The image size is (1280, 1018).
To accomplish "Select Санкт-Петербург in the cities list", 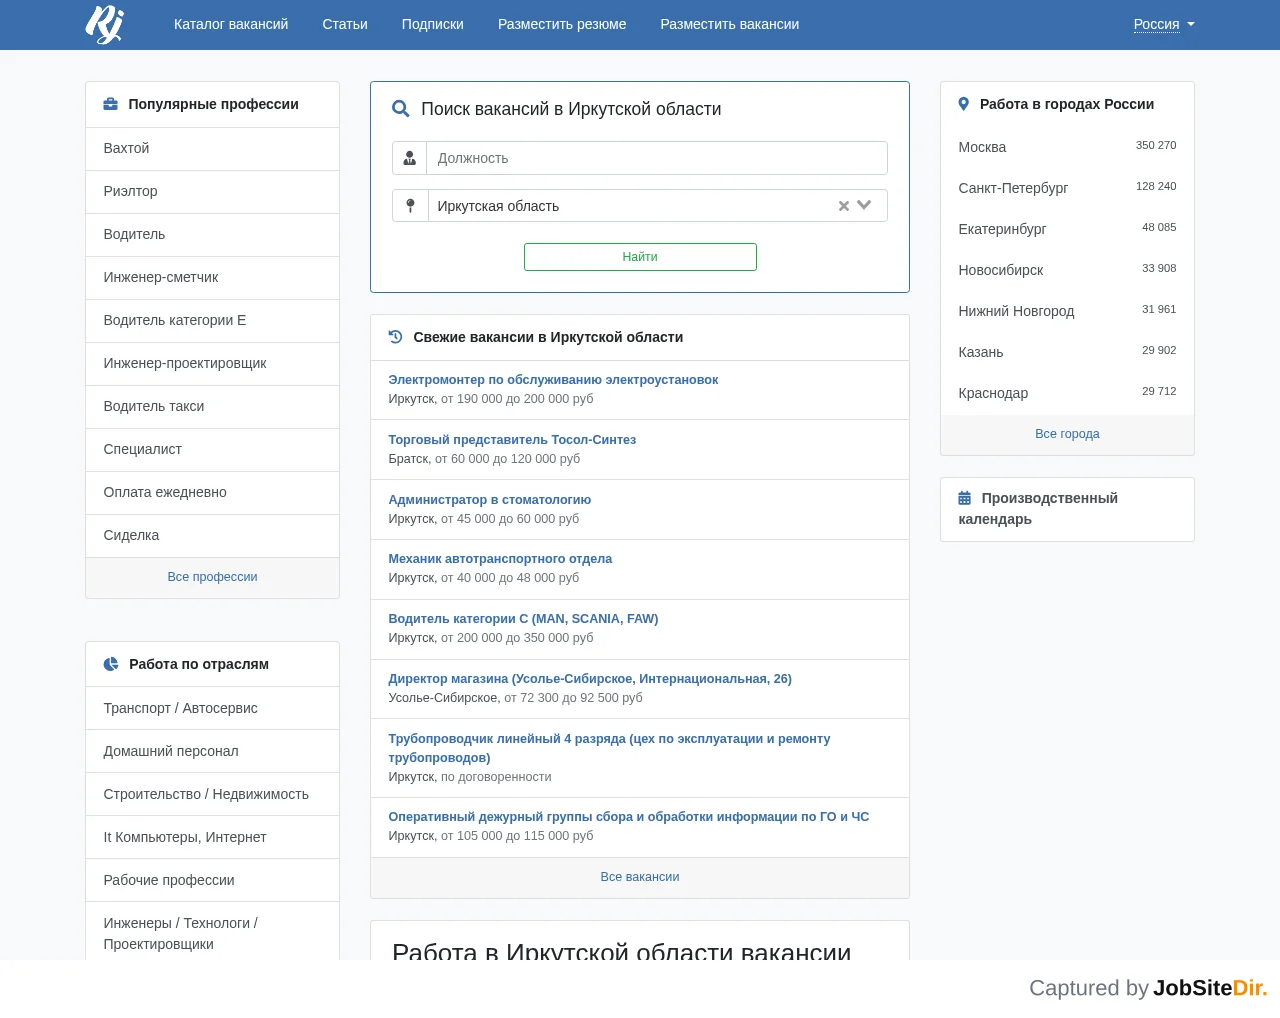I will [x=1013, y=188].
